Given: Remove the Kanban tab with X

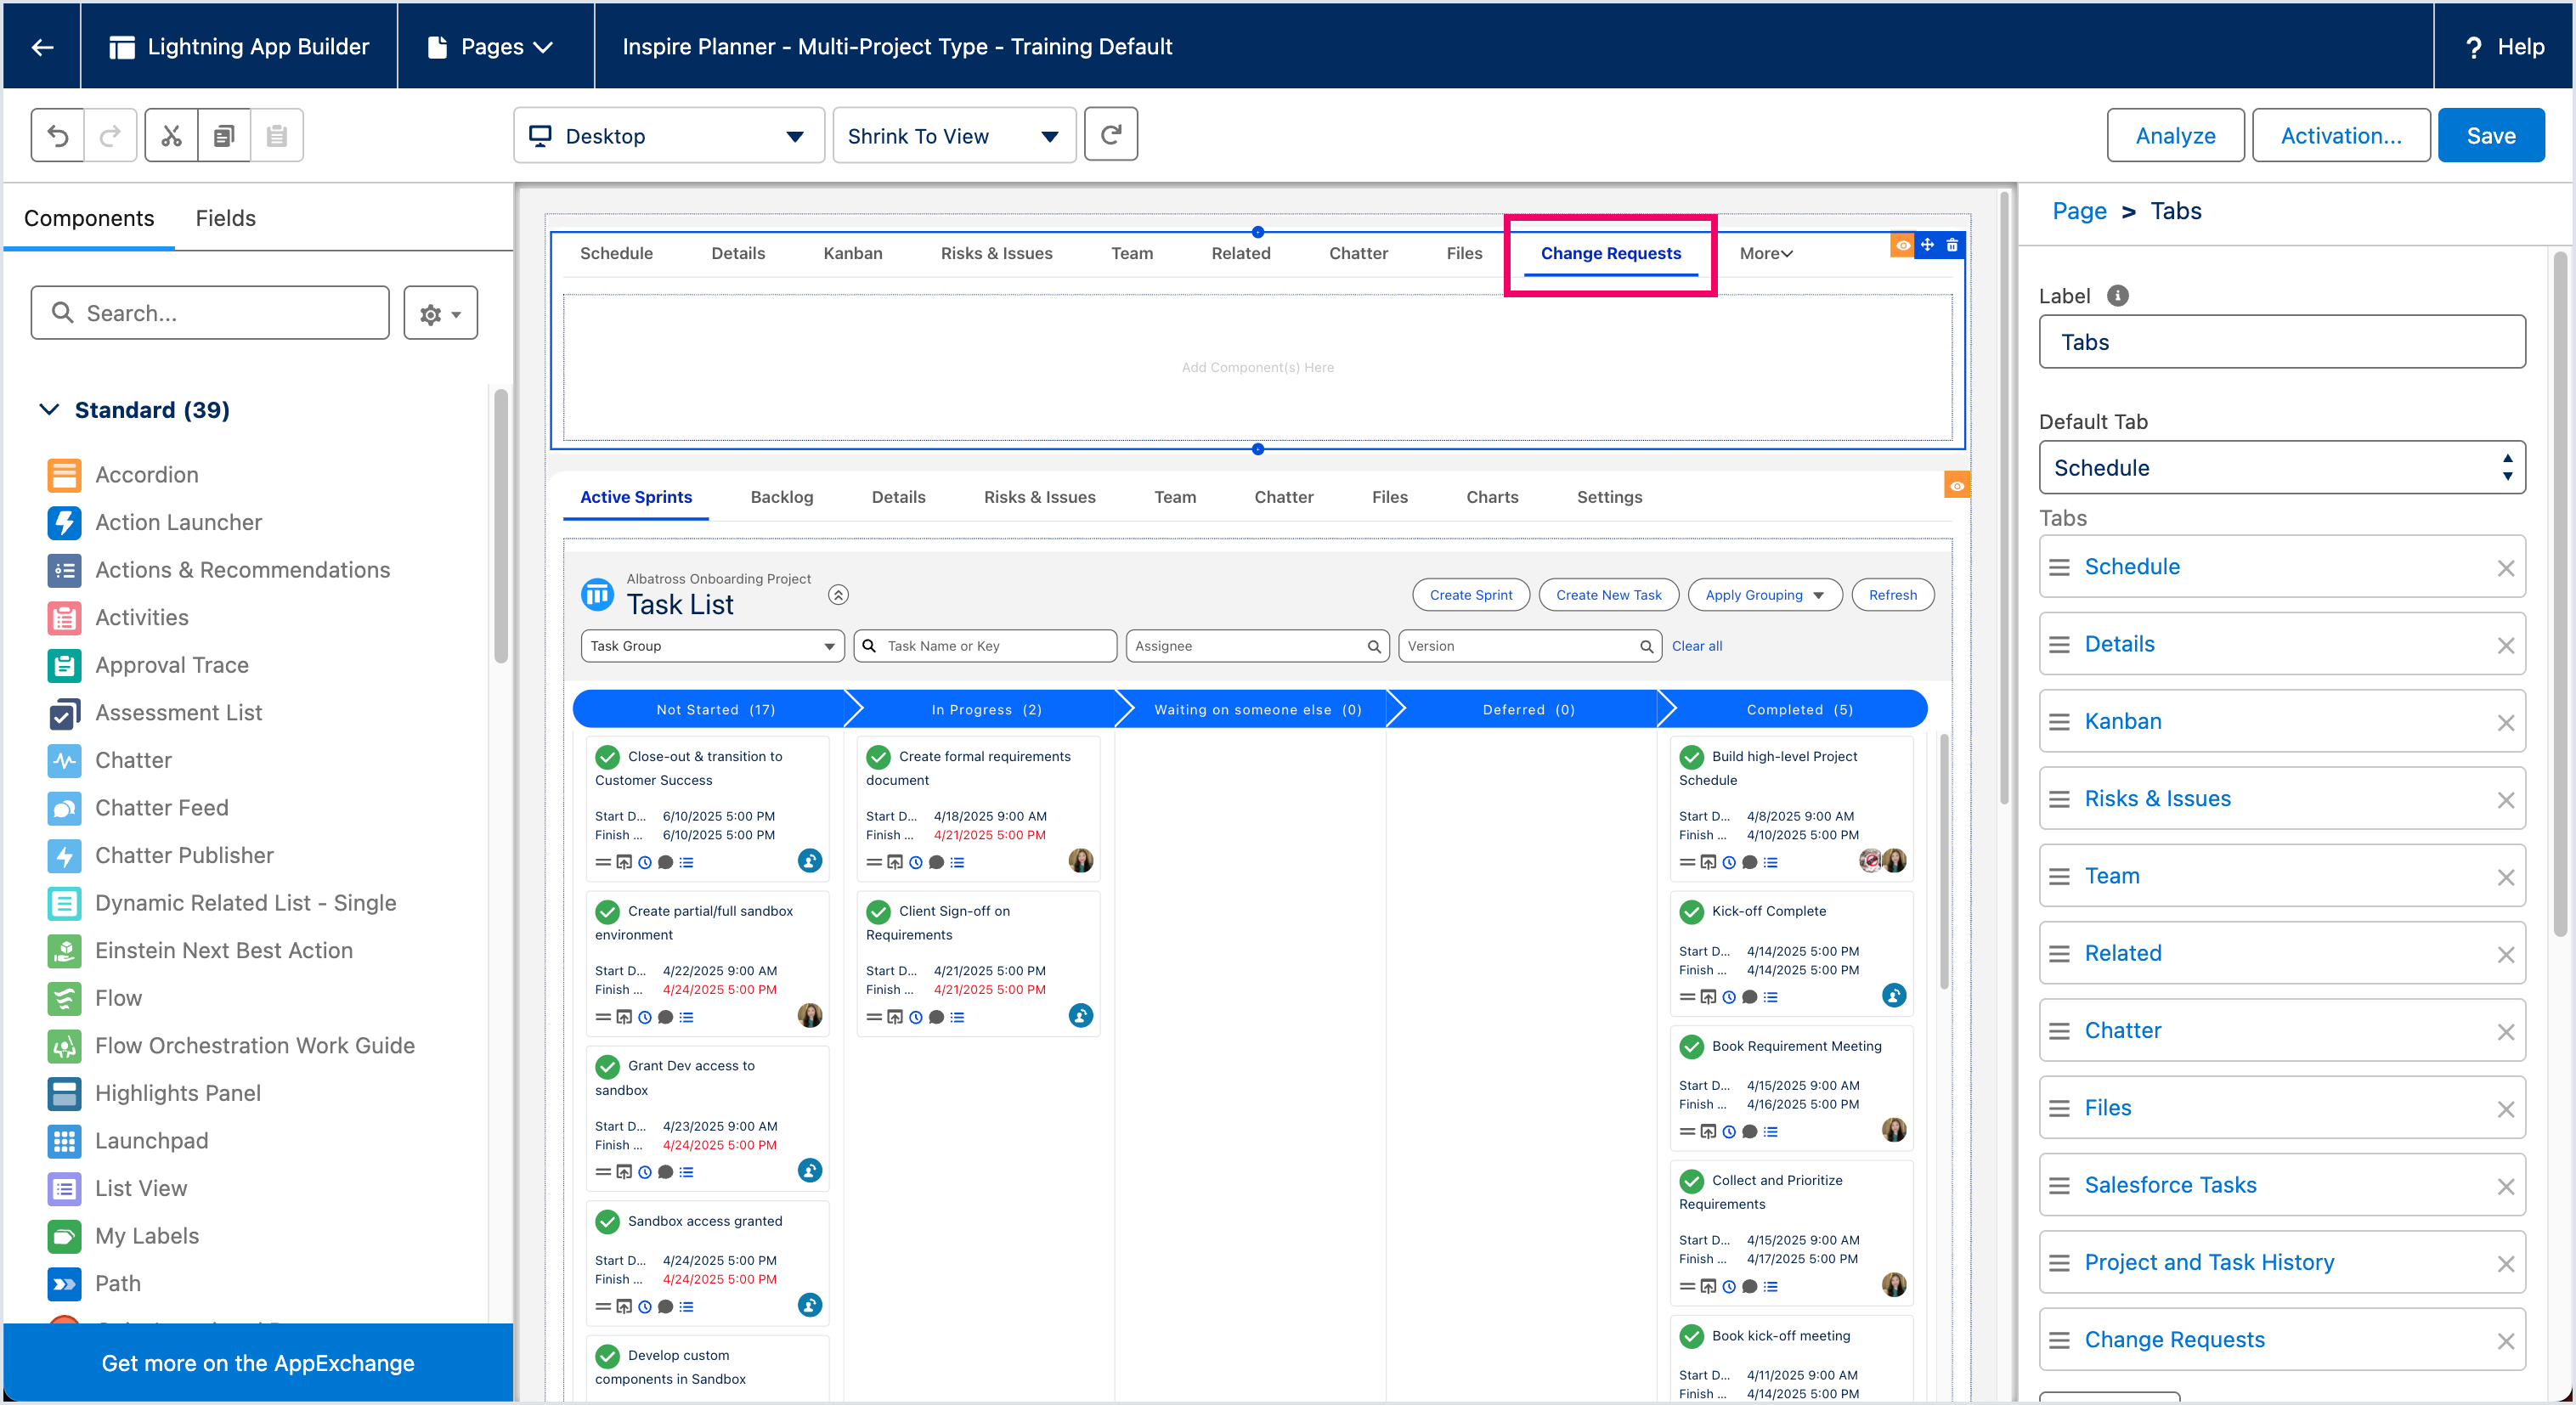Looking at the screenshot, I should [2505, 723].
